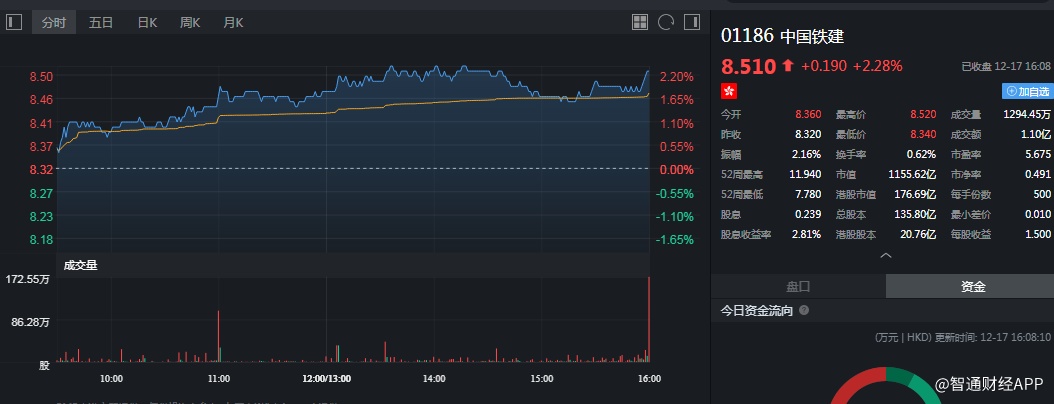The width and height of the screenshot is (1054, 404).
Task: Add stock to watchlist via 加自选
Action: (x=1028, y=91)
